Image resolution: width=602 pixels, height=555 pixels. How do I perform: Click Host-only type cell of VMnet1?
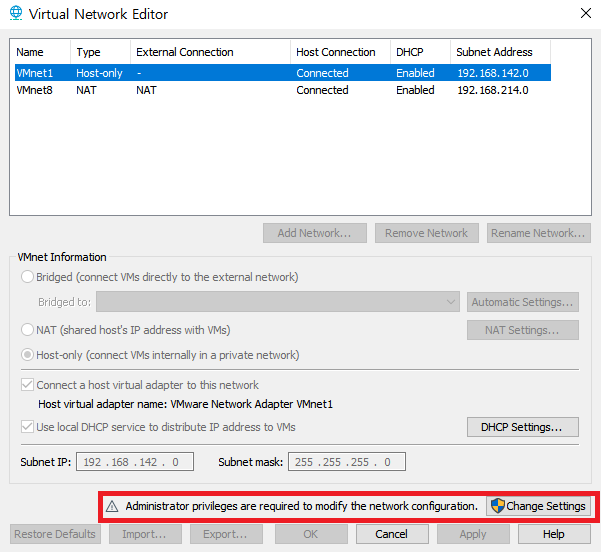pyautogui.click(x=99, y=73)
